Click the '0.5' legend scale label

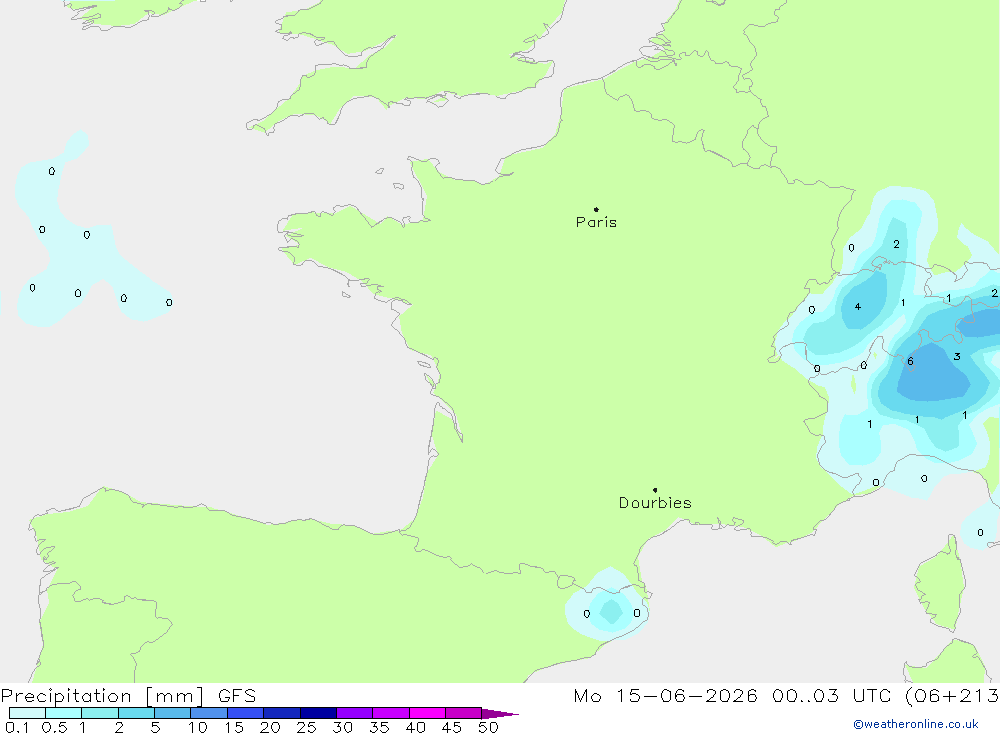pyautogui.click(x=54, y=727)
